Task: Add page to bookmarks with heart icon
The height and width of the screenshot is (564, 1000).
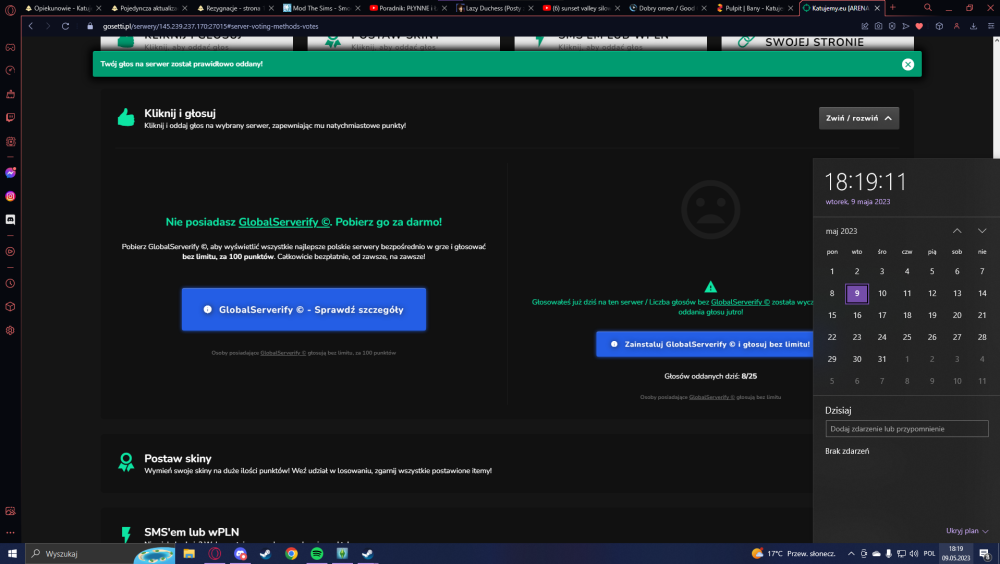Action: pos(919,26)
